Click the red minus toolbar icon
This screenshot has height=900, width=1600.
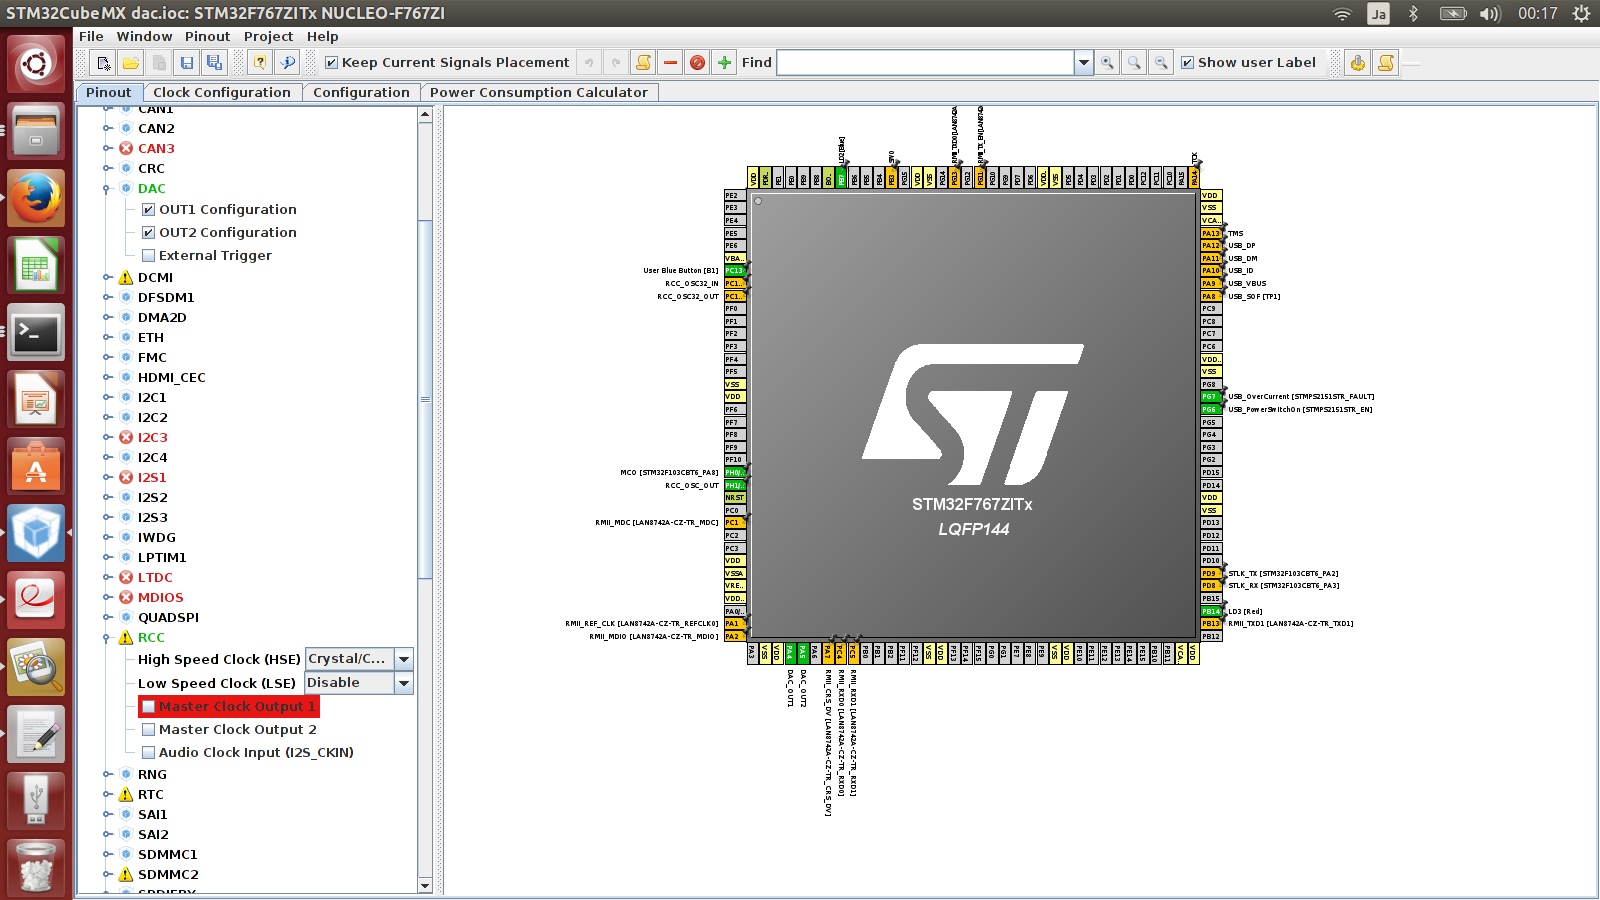click(670, 63)
